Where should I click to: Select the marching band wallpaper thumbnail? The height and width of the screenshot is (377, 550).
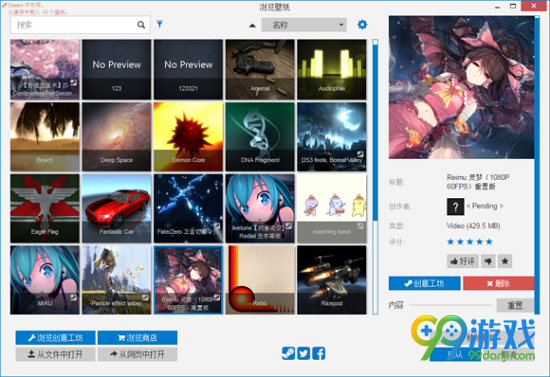coord(331,208)
